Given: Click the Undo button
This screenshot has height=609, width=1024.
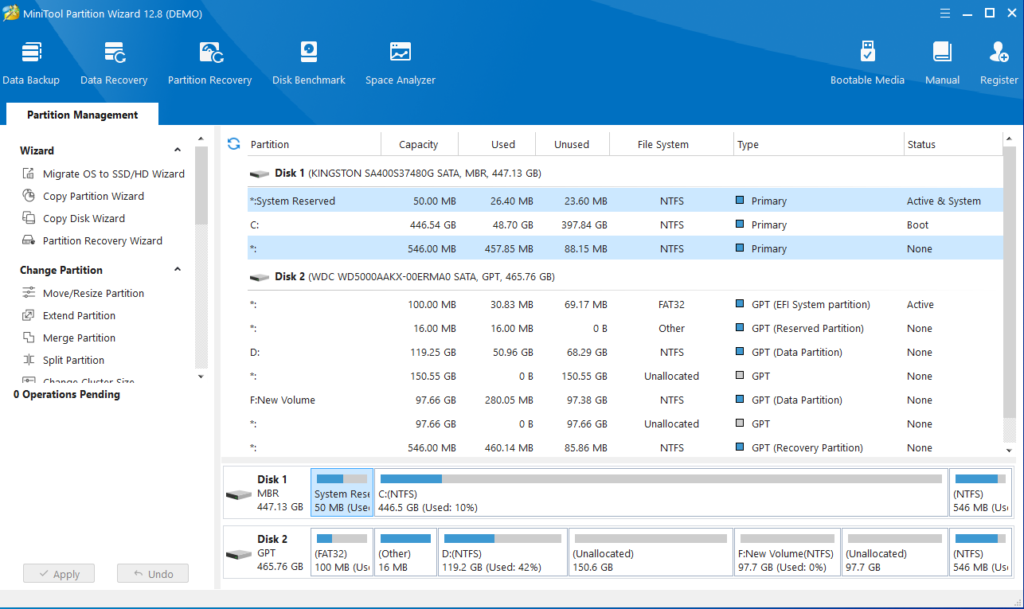Looking at the screenshot, I should click(x=153, y=574).
